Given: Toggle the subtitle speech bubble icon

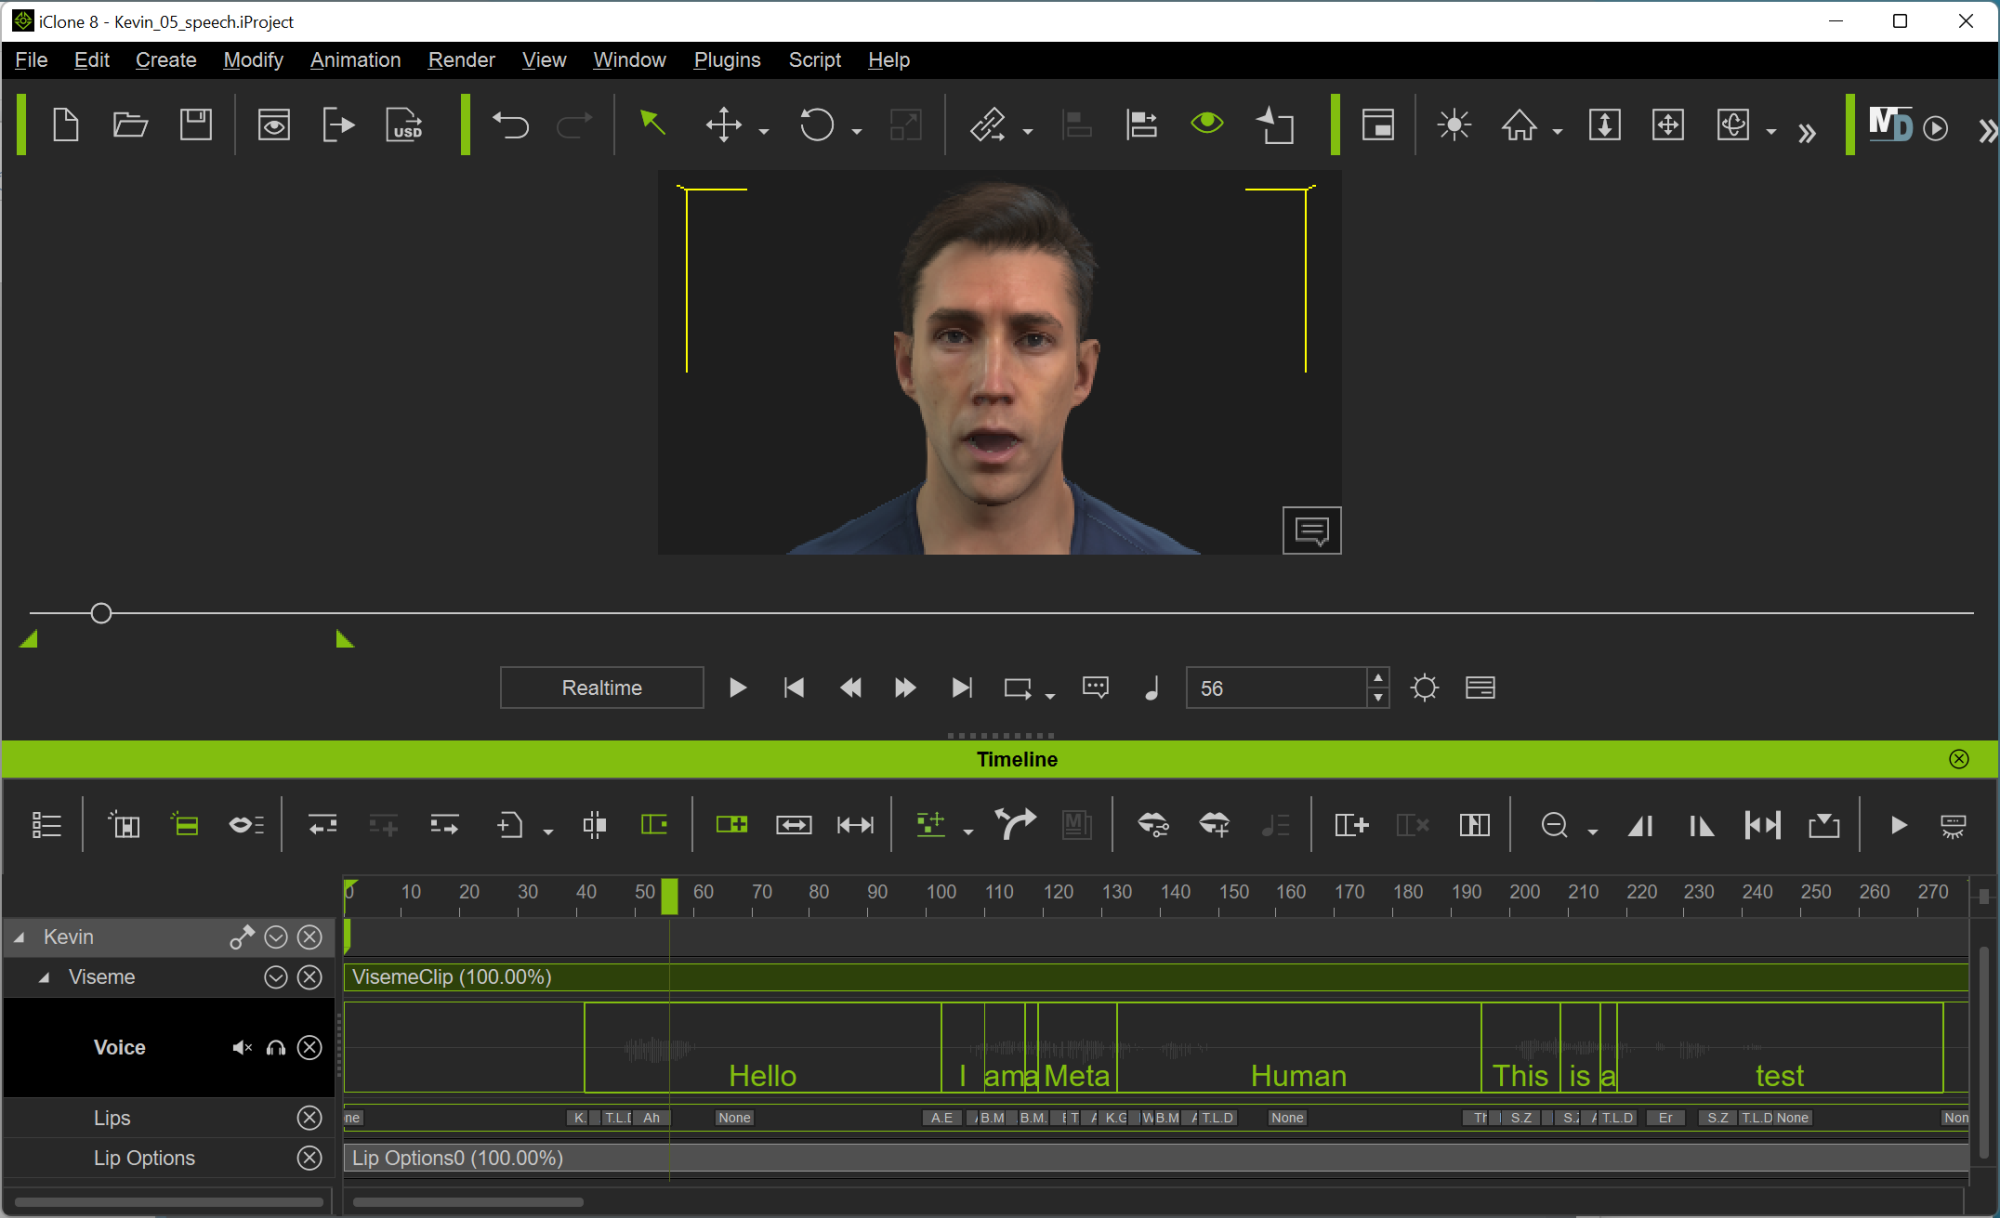Looking at the screenshot, I should tap(1096, 688).
